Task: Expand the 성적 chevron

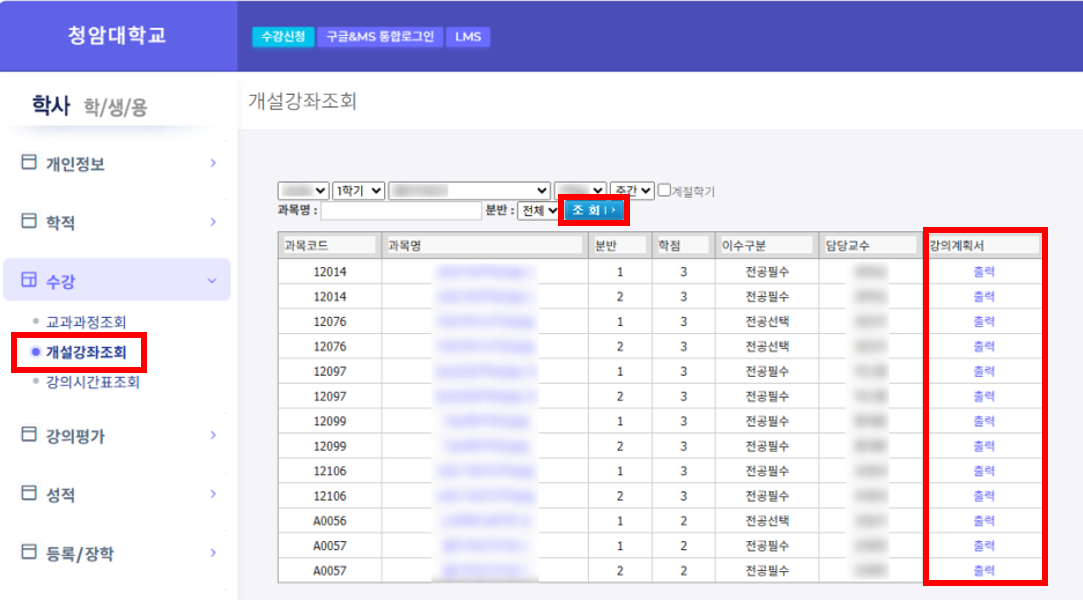Action: (213, 494)
